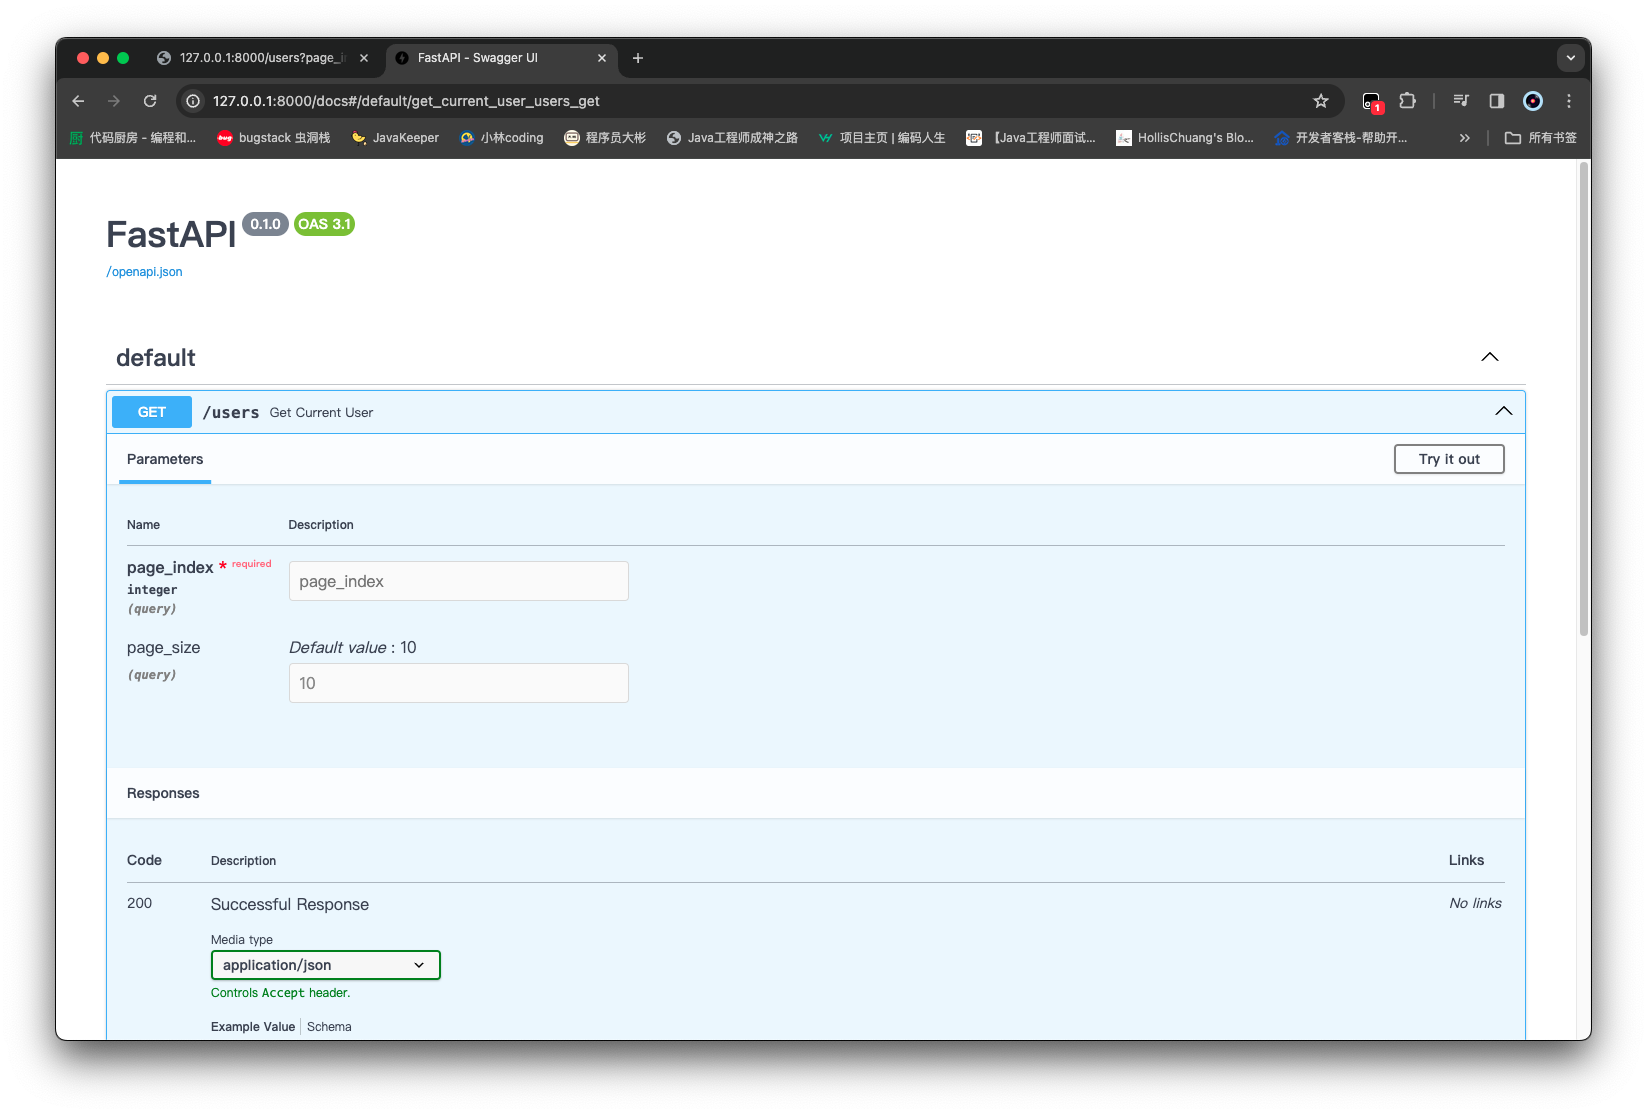Viewport: 1647px width, 1114px height.
Task: Click the /users endpoint path
Action: click(231, 412)
